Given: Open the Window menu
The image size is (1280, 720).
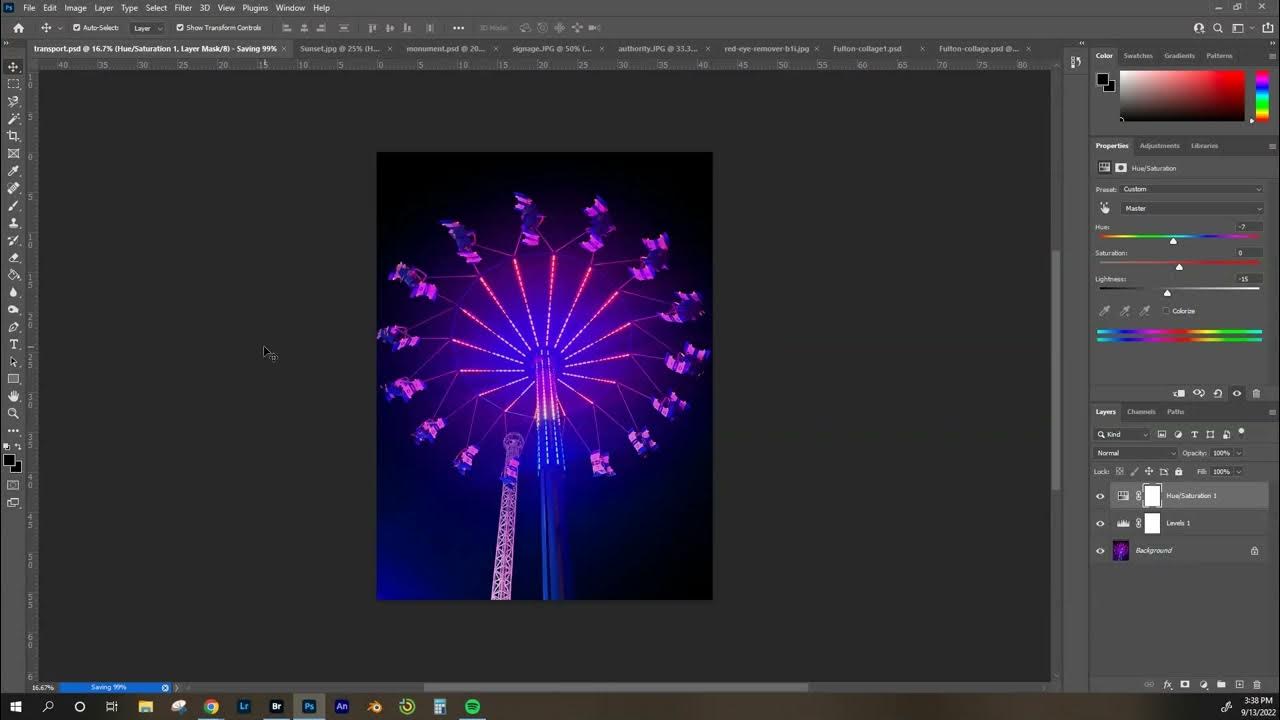Looking at the screenshot, I should 290,8.
